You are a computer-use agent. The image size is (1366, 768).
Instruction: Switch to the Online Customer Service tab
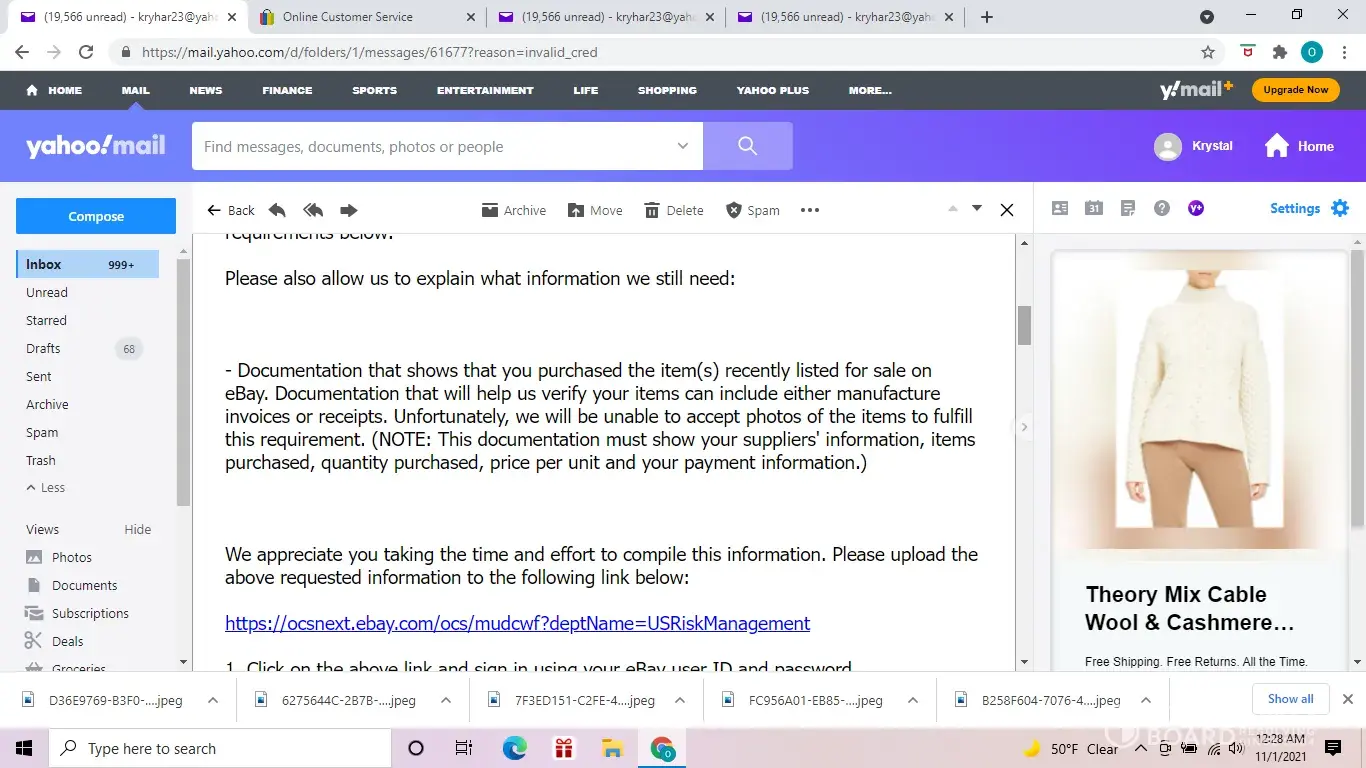coord(360,17)
